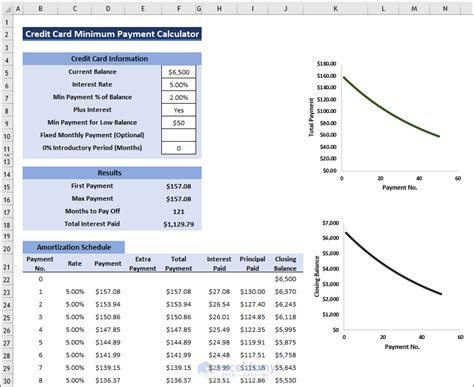Select interest paid $27.08
The width and height of the screenshot is (474, 387).
point(219,292)
